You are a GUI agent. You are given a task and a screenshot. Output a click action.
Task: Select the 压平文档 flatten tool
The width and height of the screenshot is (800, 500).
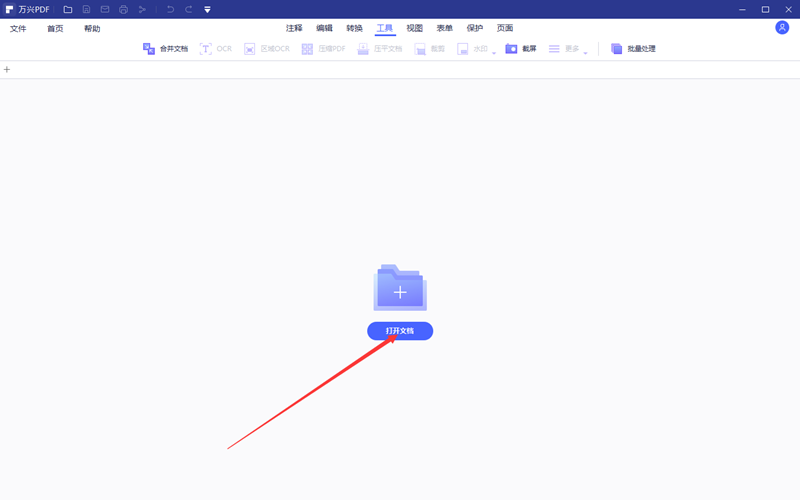[380, 49]
